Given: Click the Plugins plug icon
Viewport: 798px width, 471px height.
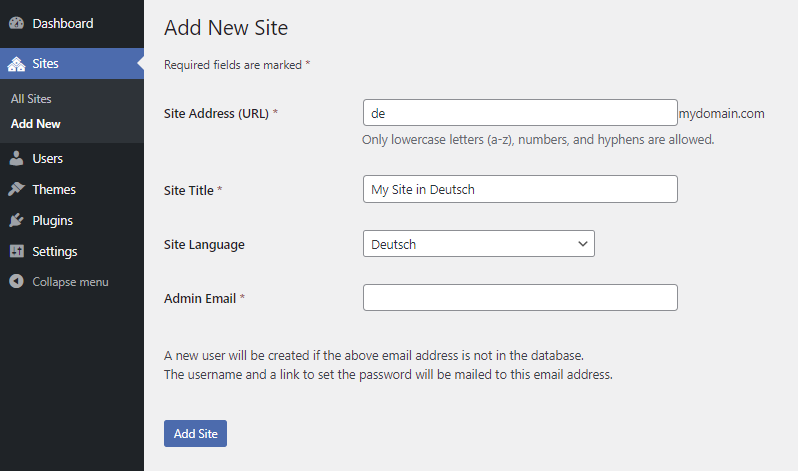Looking at the screenshot, I should pos(16,221).
